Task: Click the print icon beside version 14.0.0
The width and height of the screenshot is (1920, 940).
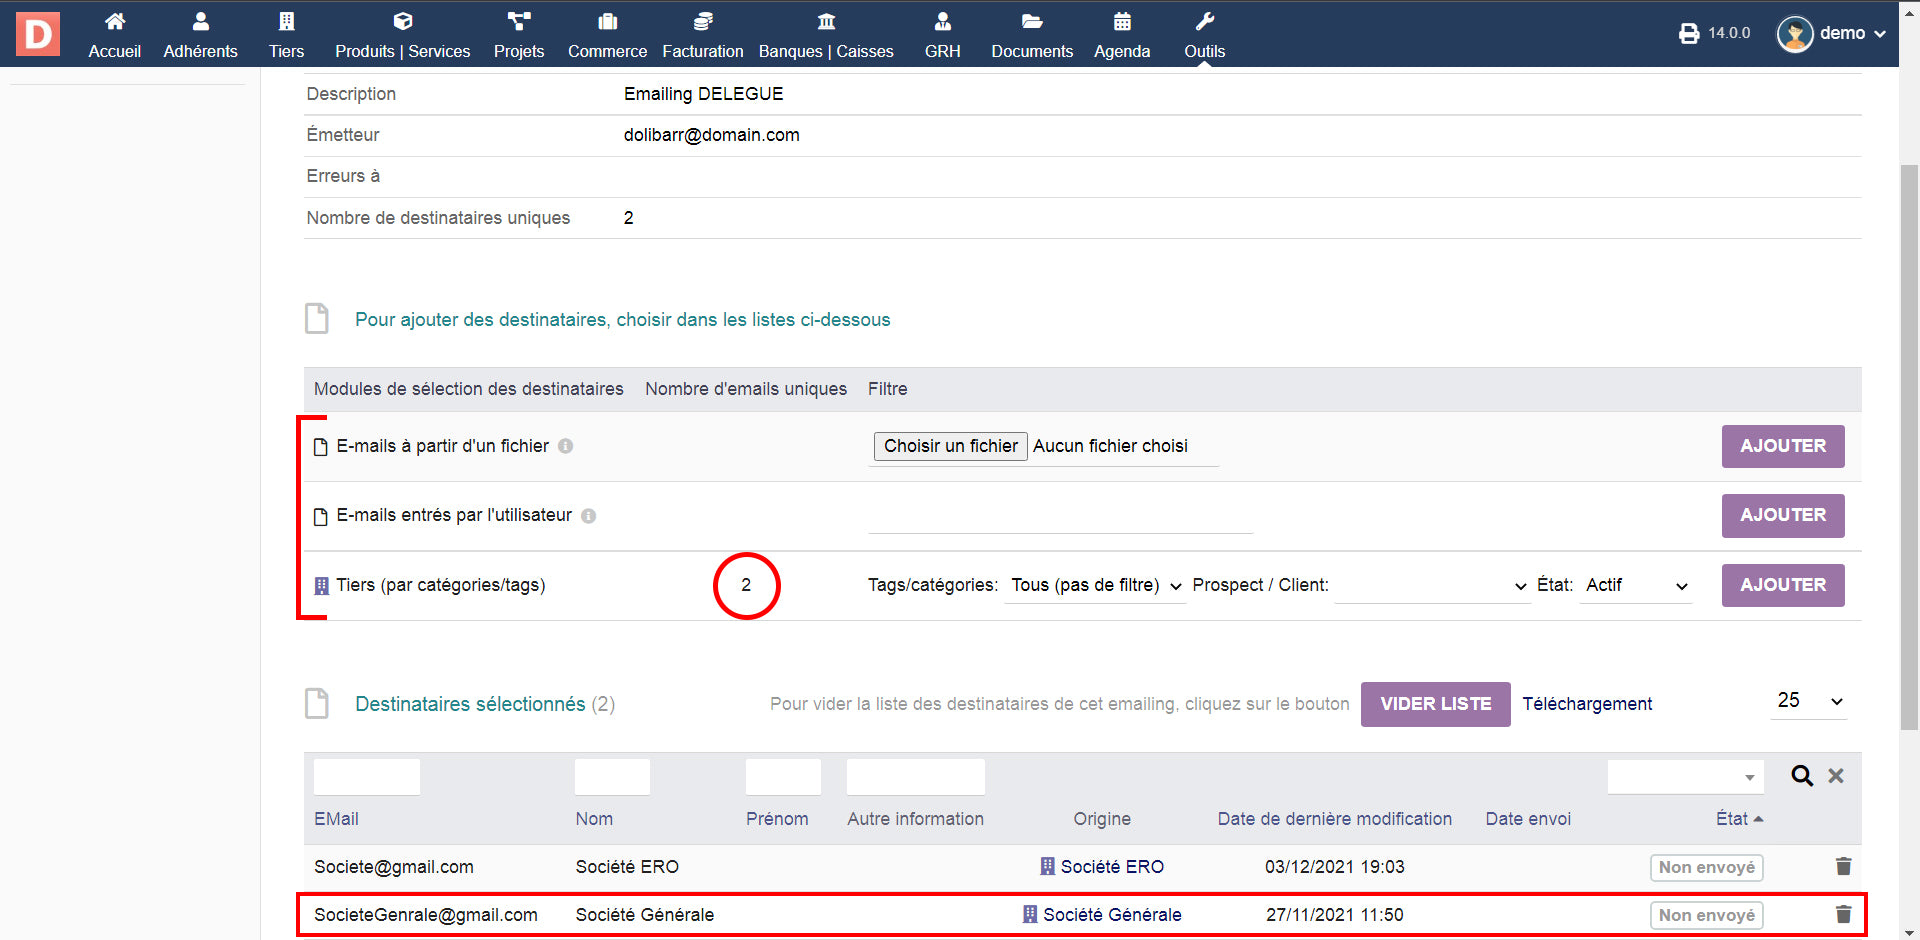Action: tap(1688, 34)
